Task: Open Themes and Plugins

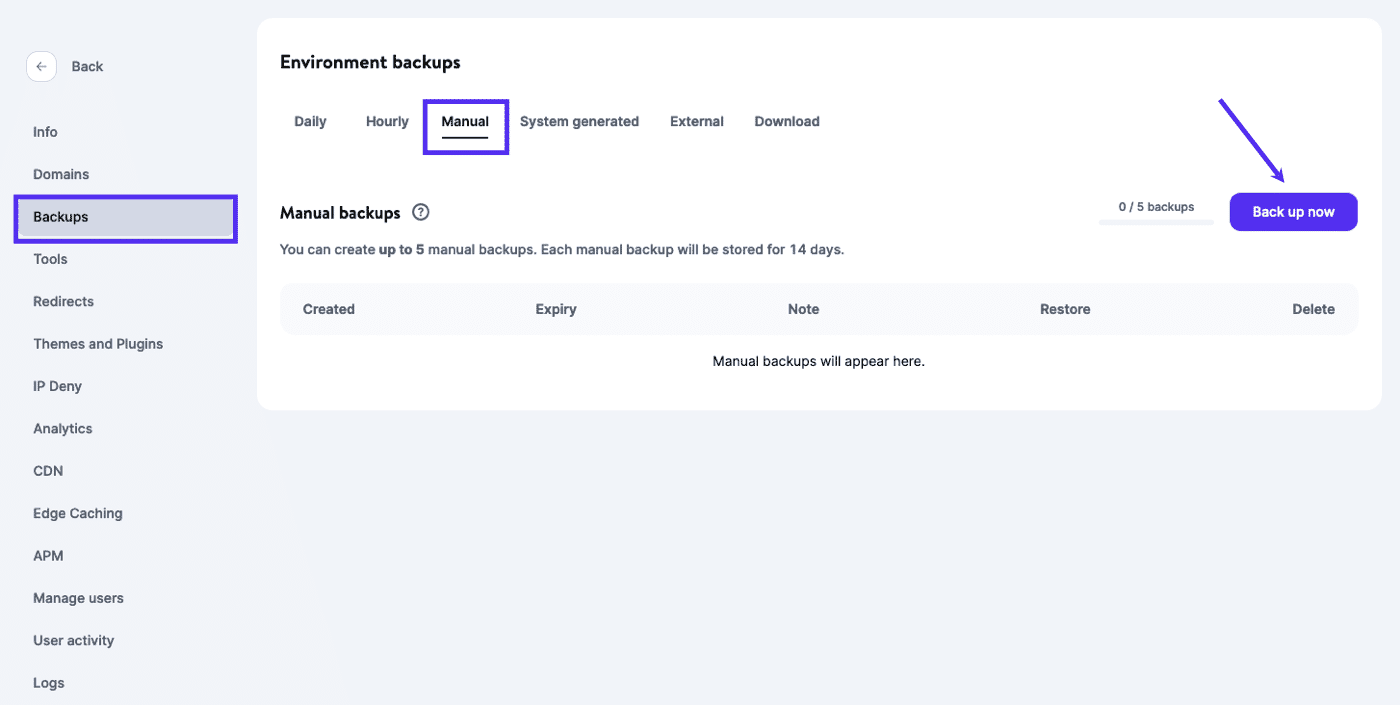Action: [98, 343]
